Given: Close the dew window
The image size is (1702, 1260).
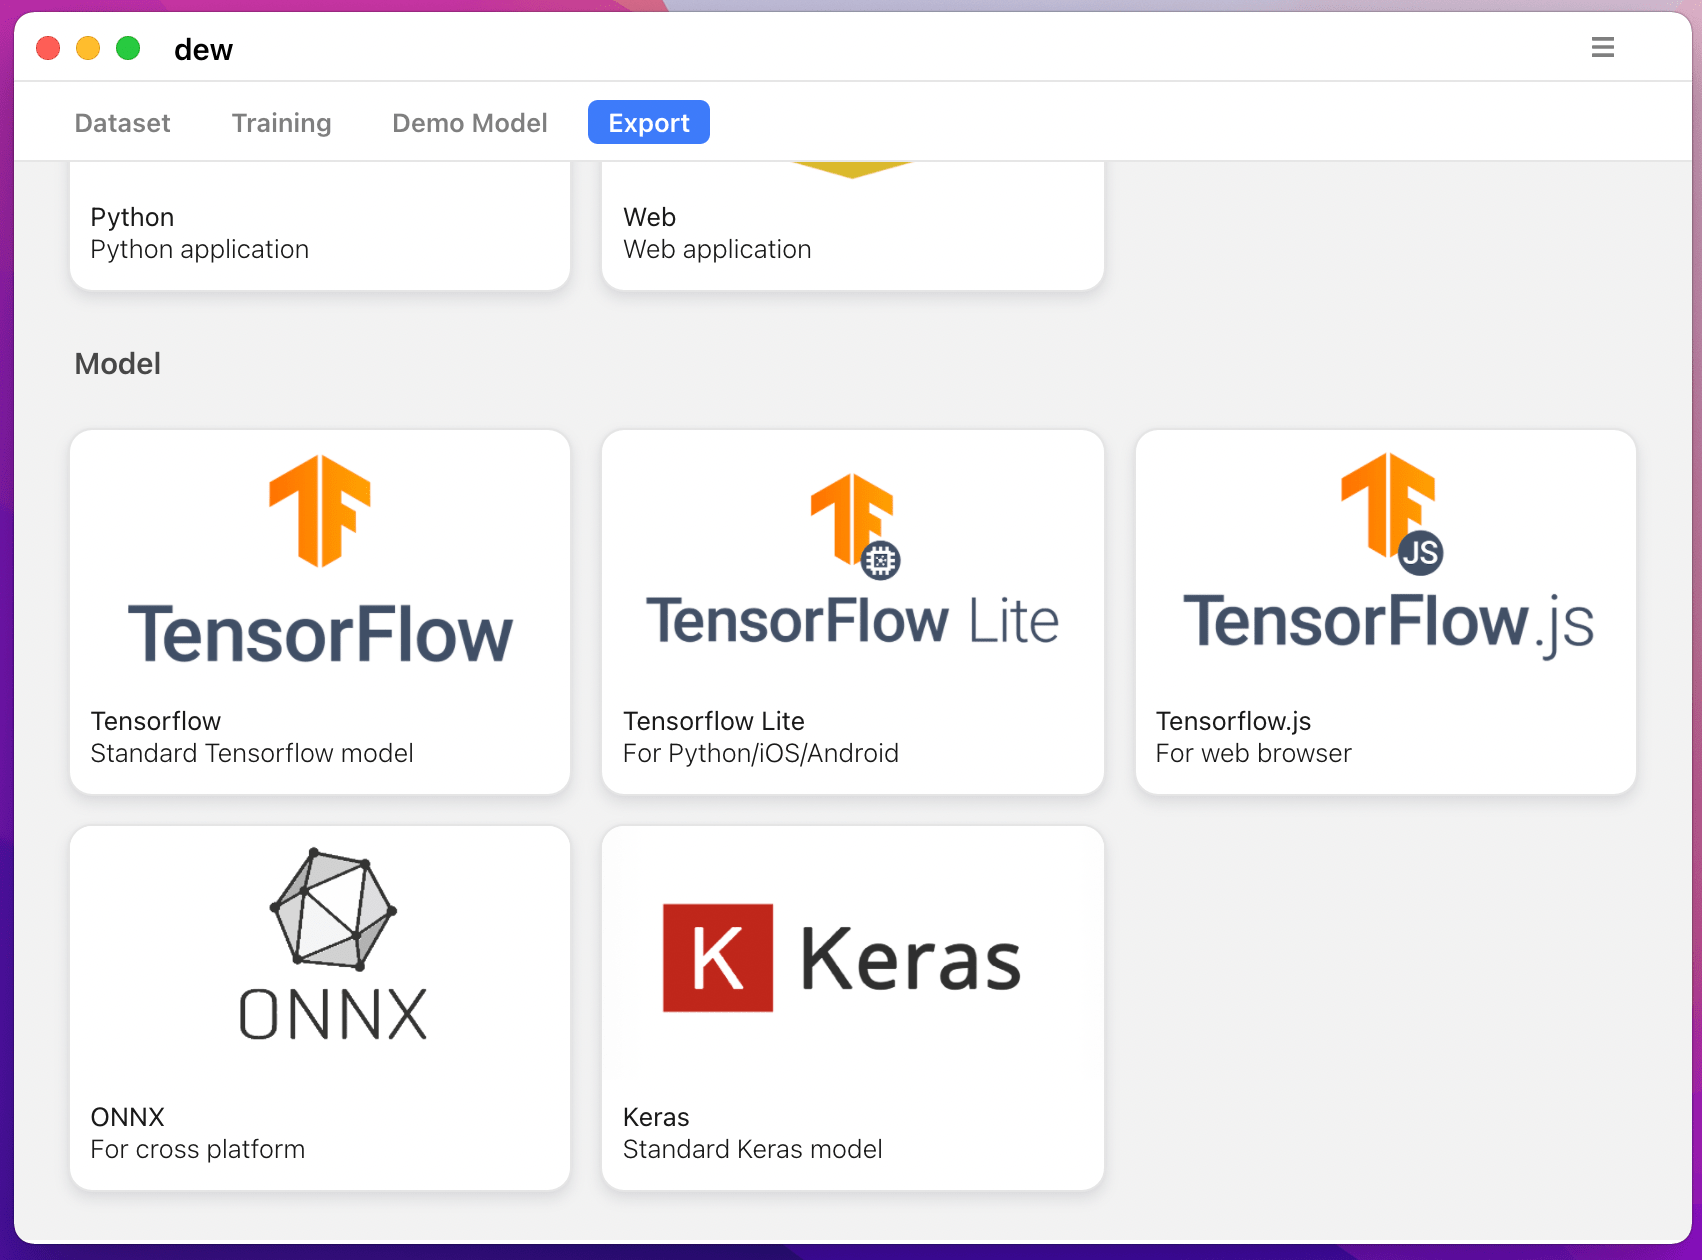Looking at the screenshot, I should coord(48,48).
